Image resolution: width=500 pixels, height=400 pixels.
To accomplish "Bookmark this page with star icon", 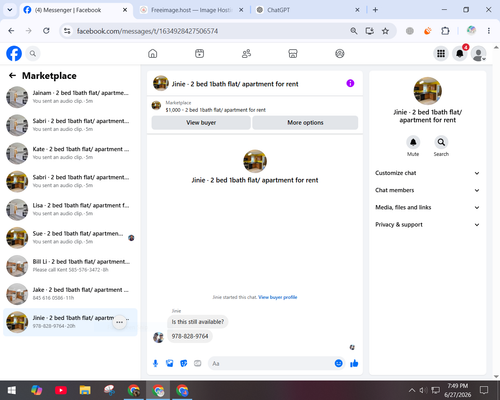I will pyautogui.click(x=385, y=31).
